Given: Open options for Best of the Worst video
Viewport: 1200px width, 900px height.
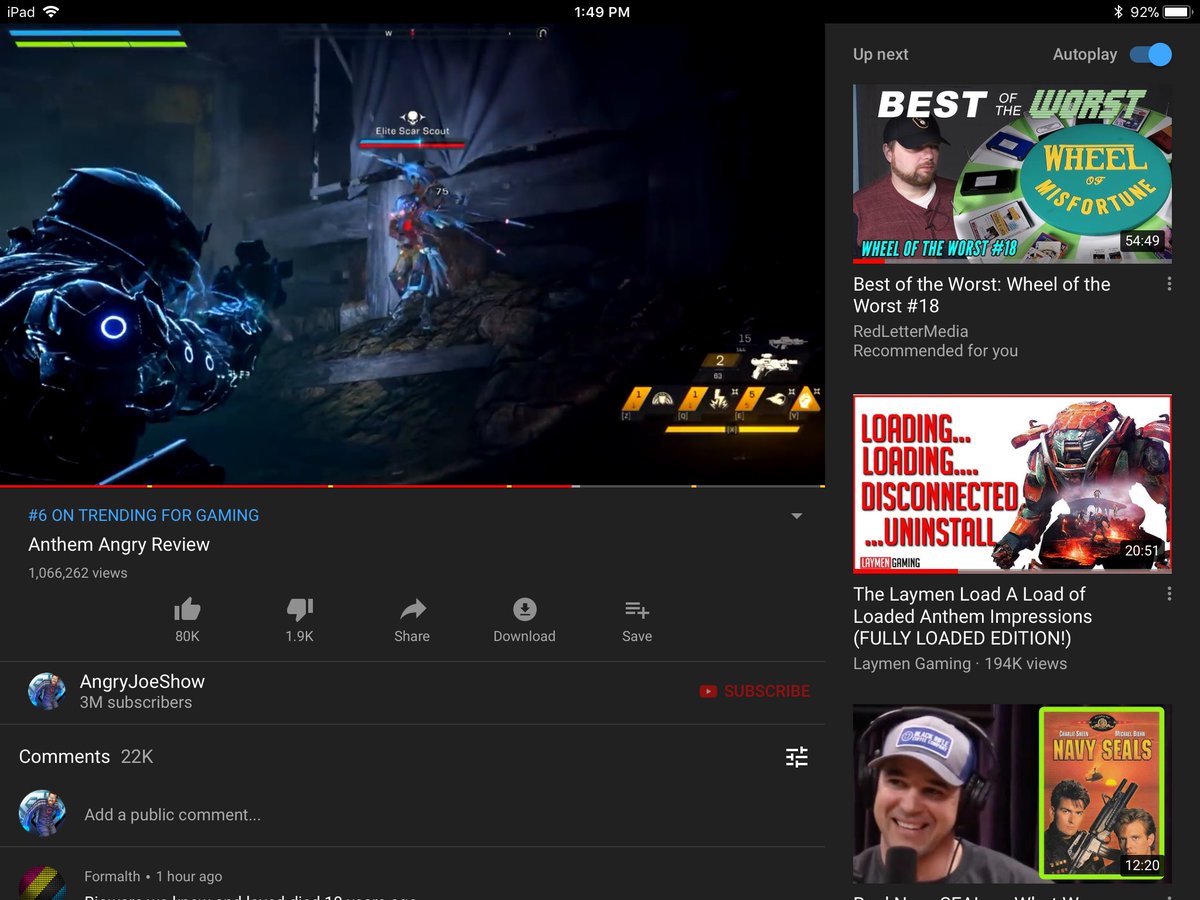Looking at the screenshot, I should (x=1169, y=285).
